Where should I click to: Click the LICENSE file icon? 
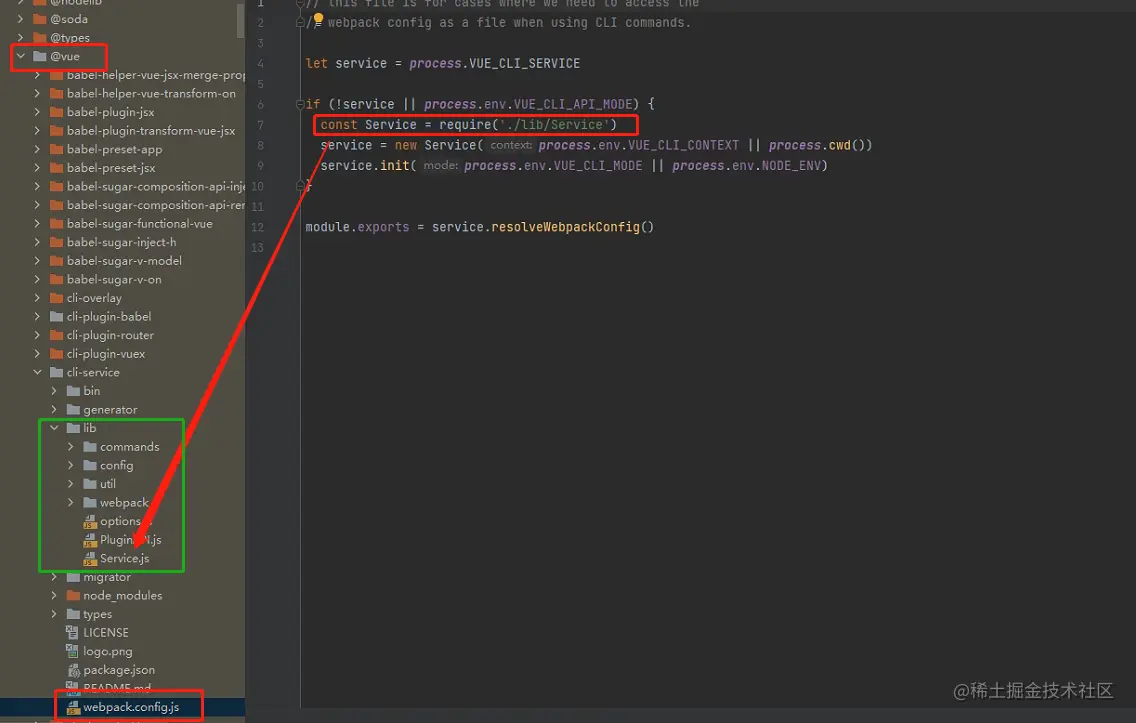tap(72, 632)
